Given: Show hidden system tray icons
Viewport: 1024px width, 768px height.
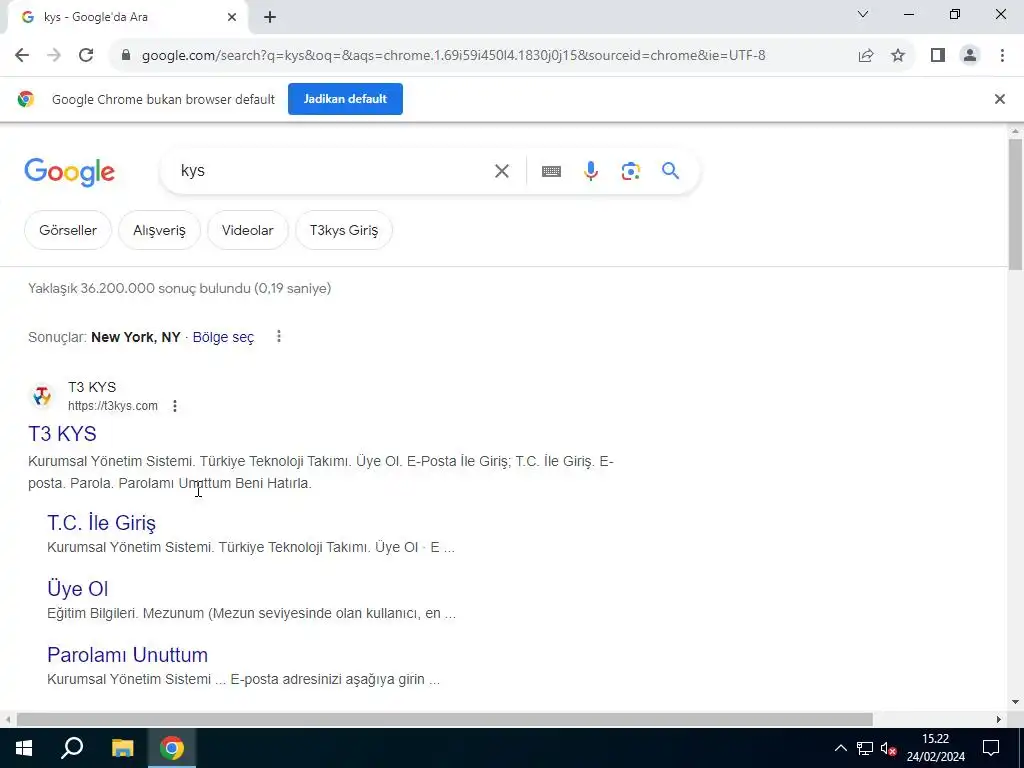Looking at the screenshot, I should tap(840, 748).
